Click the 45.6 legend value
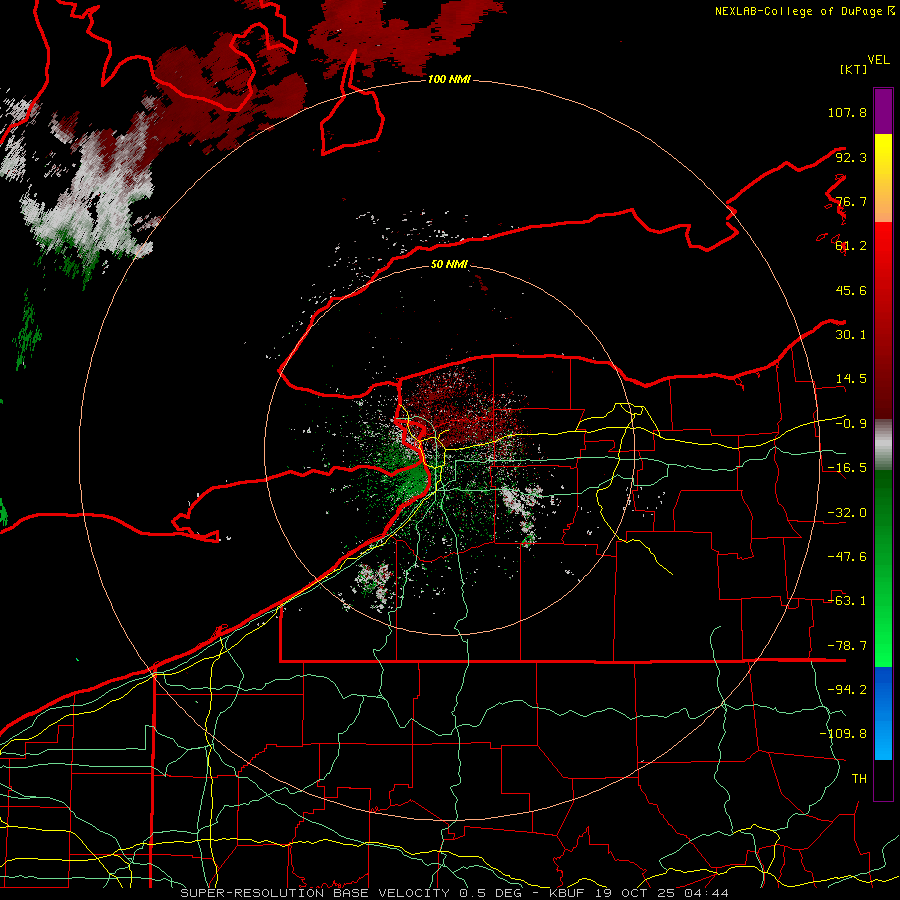900x900 pixels. coord(851,290)
